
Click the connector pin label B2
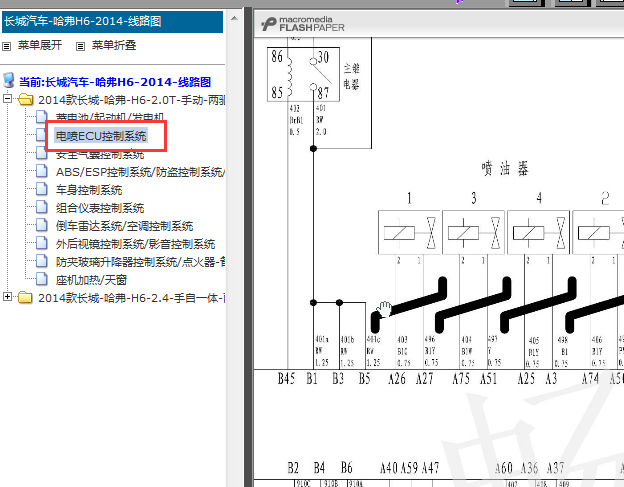pos(293,468)
